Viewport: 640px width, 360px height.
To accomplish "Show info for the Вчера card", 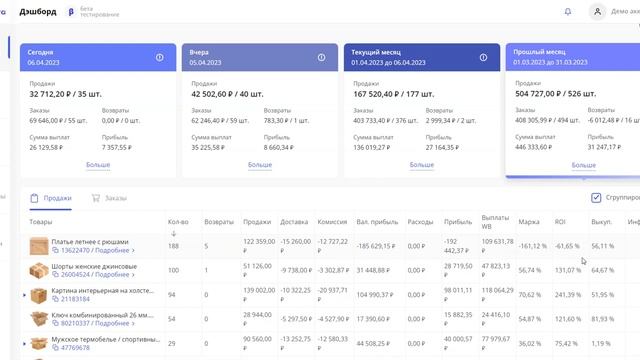I will [x=322, y=58].
